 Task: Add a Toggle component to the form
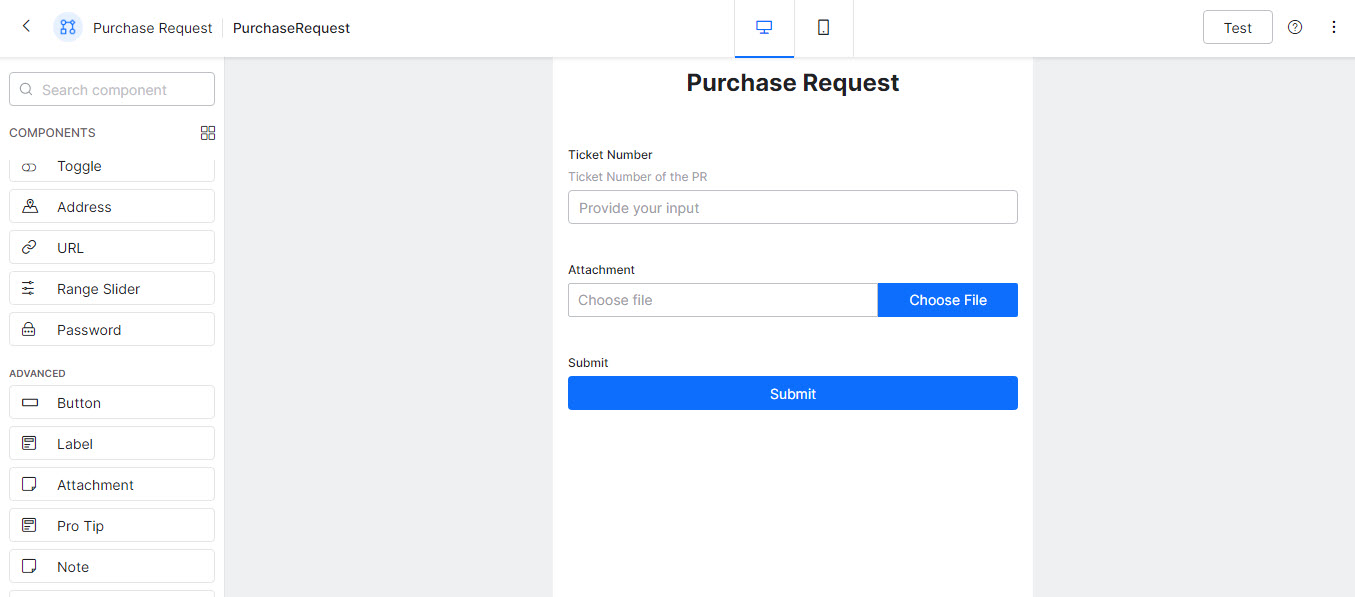click(x=111, y=166)
